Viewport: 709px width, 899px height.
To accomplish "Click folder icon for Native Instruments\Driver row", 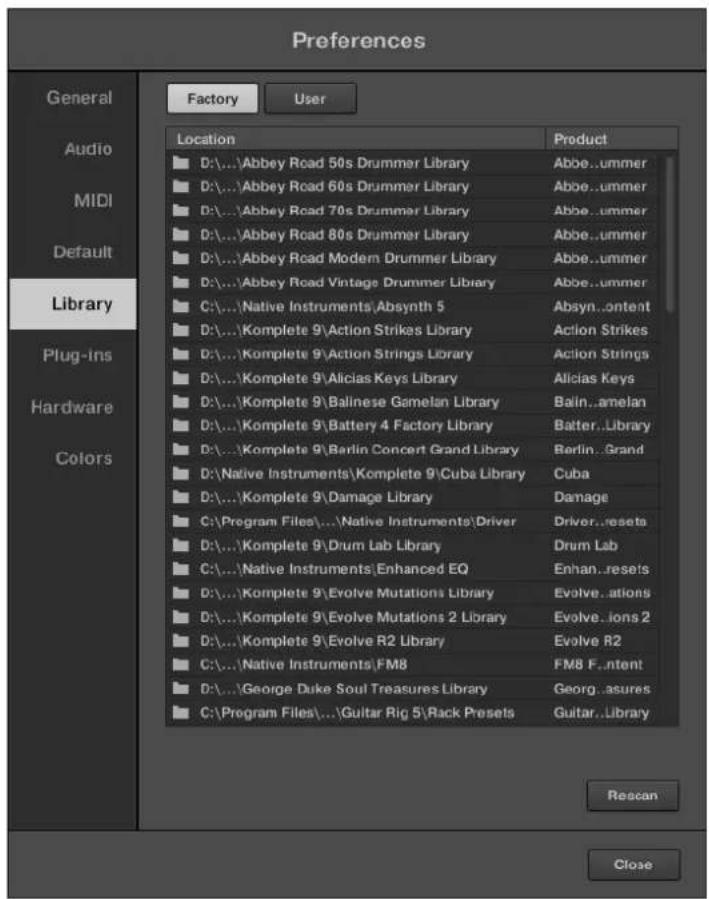I will [x=181, y=521].
